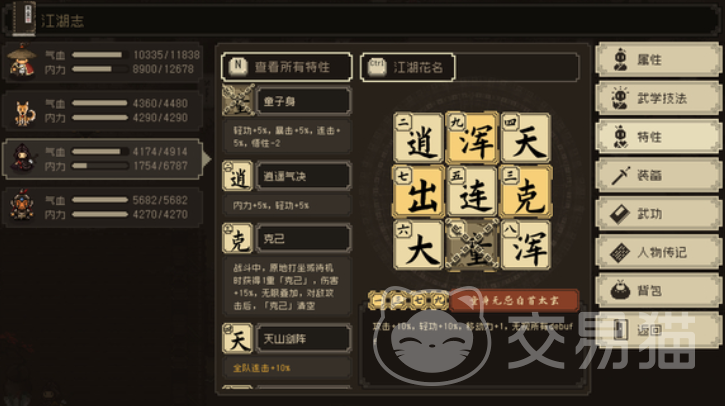Select the straw-hat character in party list
Viewport: 725px width, 406px height.
(x=103, y=62)
